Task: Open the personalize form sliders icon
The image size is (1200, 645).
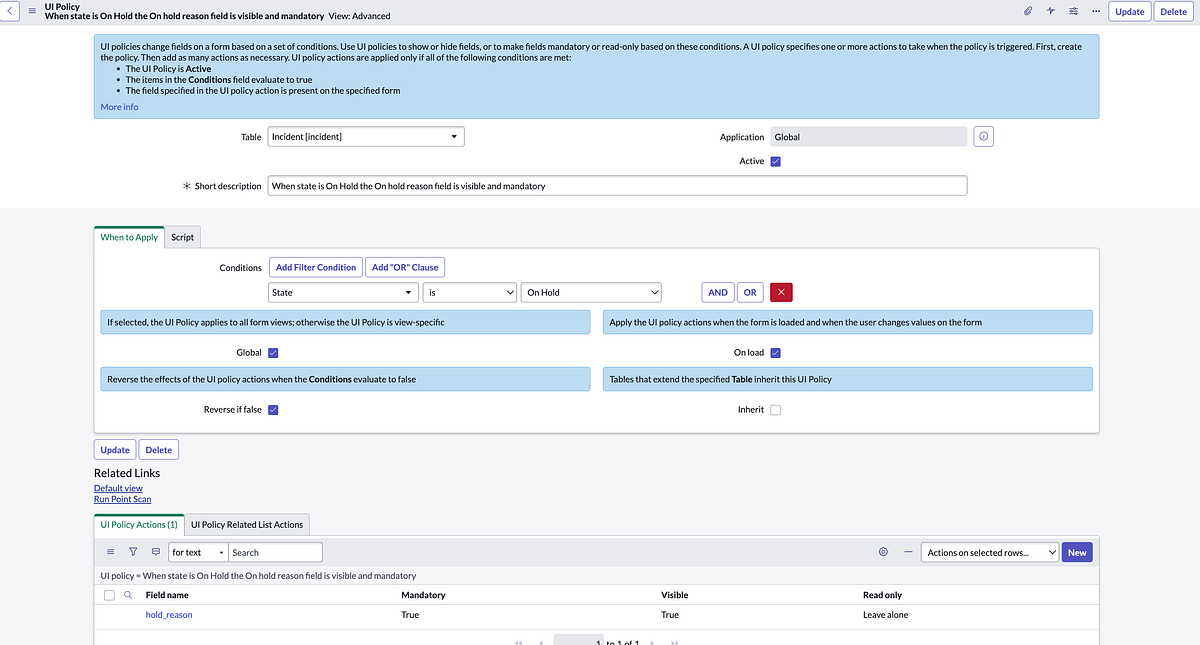Action: (1073, 10)
